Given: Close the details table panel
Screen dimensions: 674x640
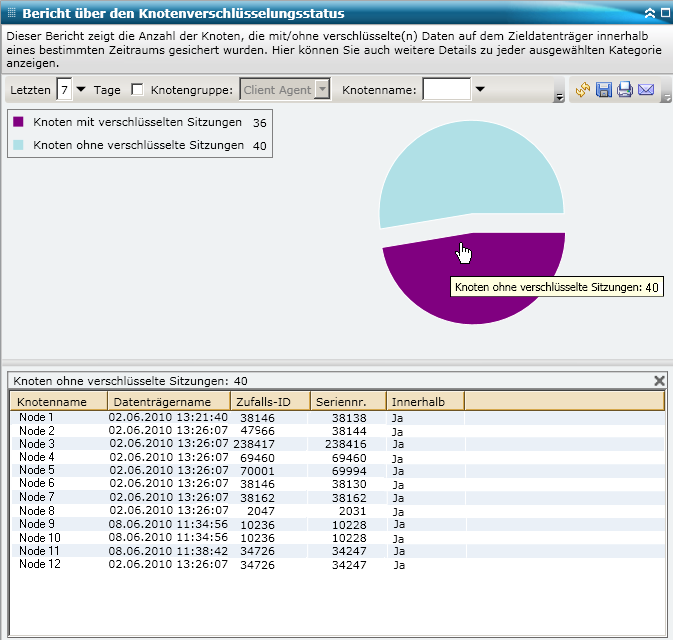Looking at the screenshot, I should [x=659, y=381].
